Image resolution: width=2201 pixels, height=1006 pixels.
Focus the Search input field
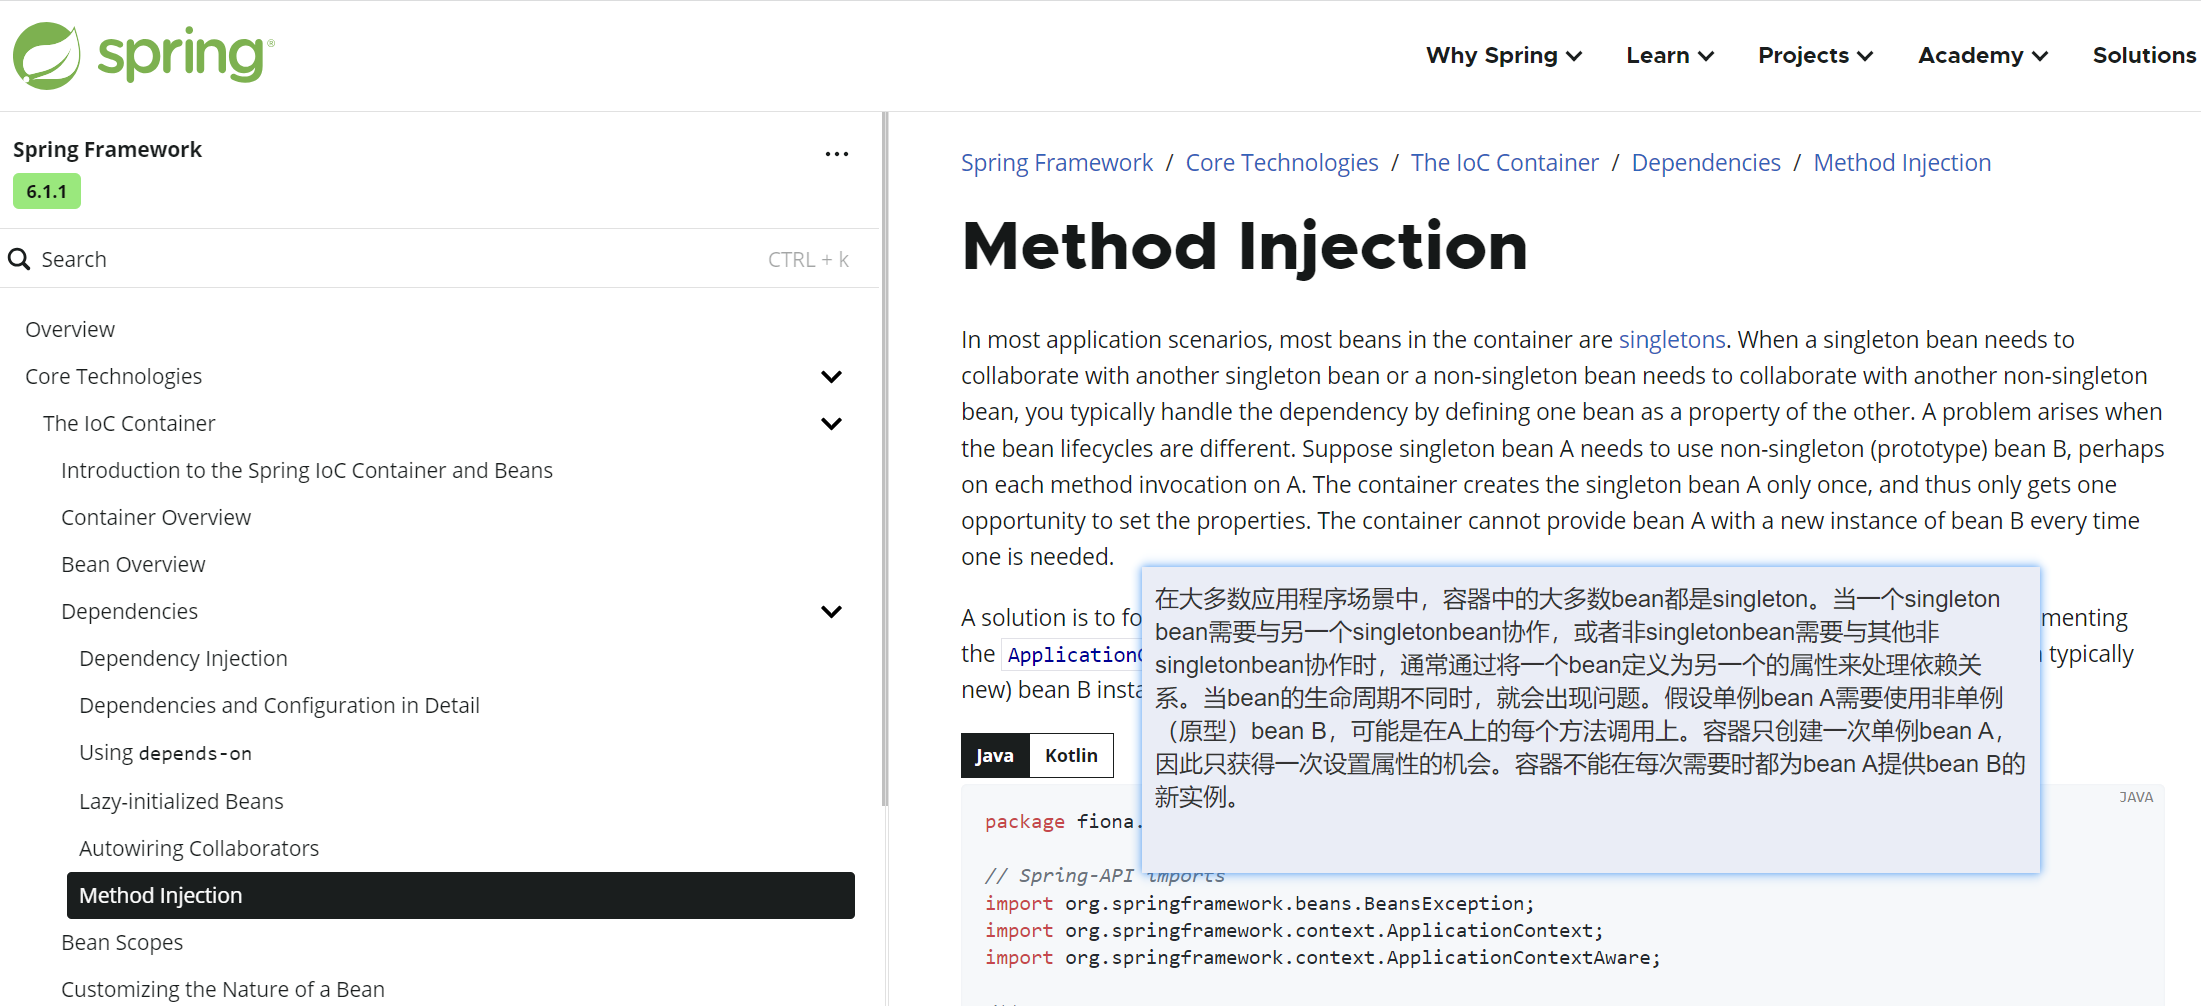point(440,259)
